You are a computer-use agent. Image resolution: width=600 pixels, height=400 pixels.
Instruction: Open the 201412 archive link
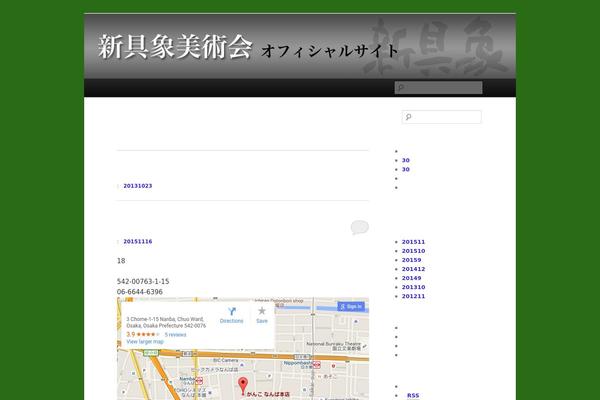(413, 269)
